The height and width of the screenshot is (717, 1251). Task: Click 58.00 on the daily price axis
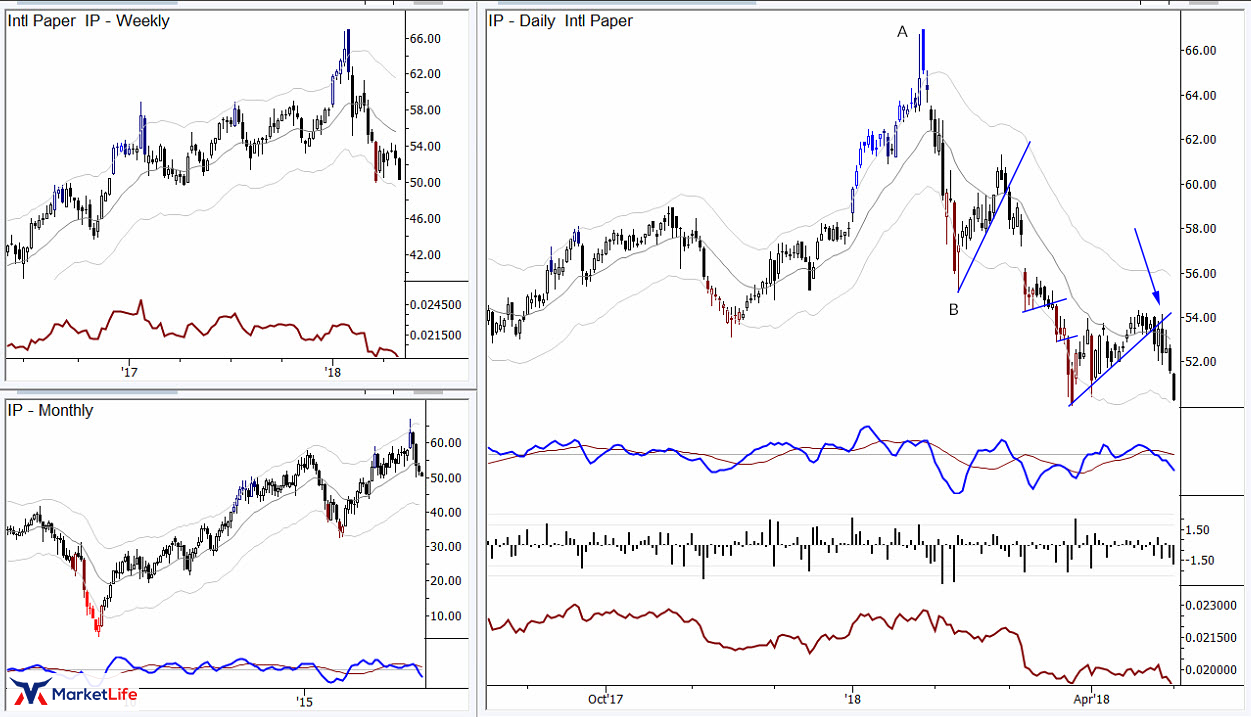pyautogui.click(x=1199, y=228)
